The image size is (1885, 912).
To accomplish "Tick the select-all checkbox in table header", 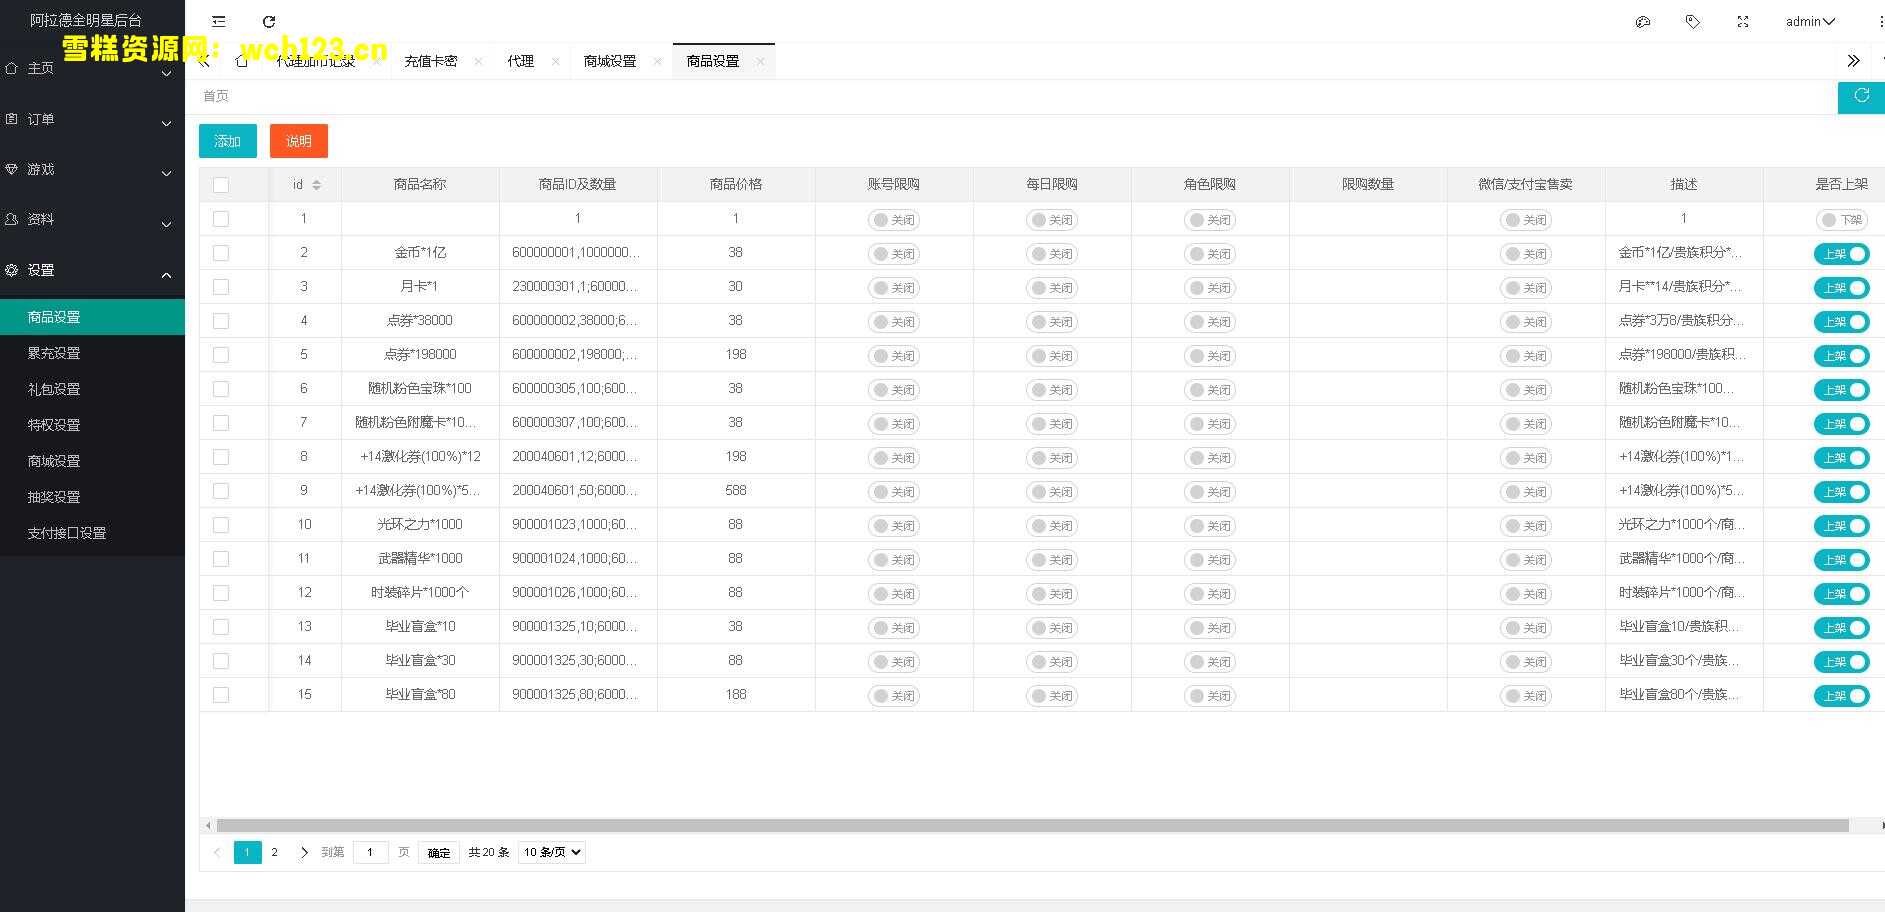I will pyautogui.click(x=221, y=185).
